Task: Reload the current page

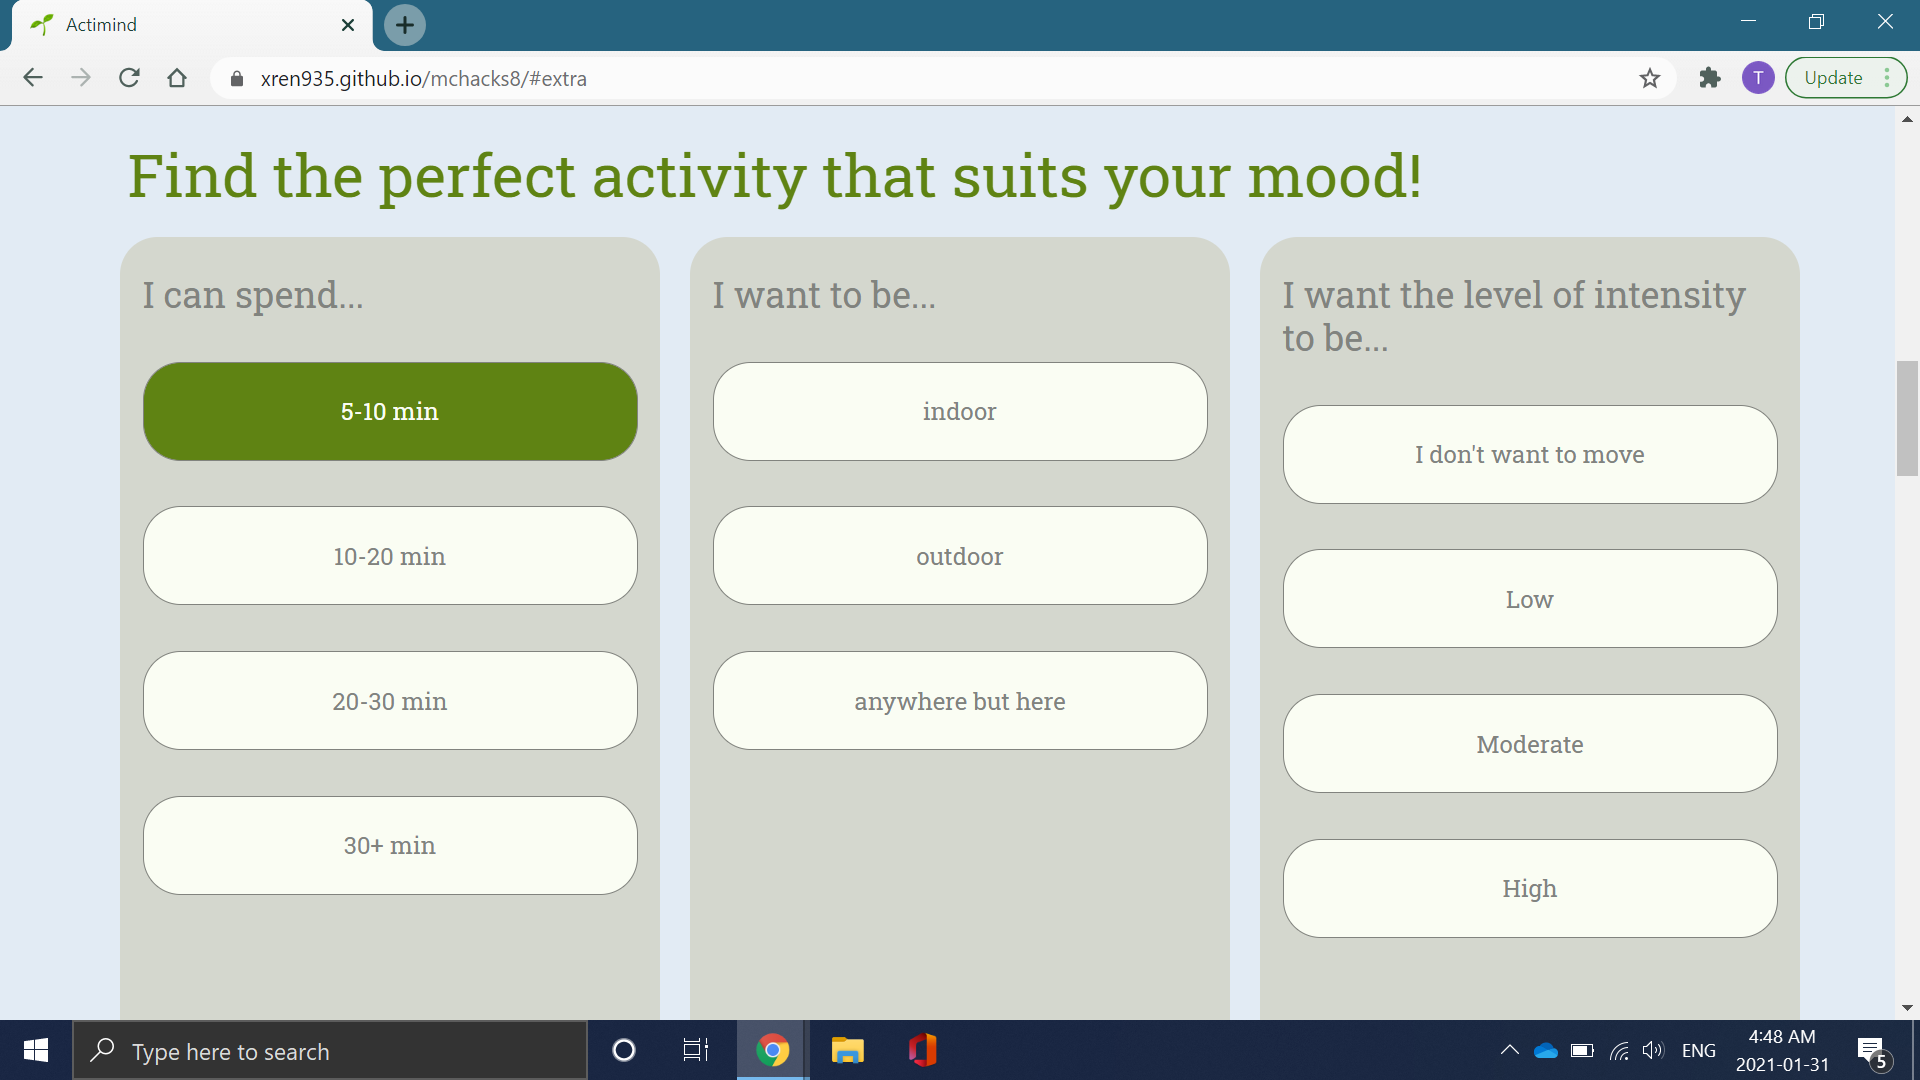Action: point(129,78)
